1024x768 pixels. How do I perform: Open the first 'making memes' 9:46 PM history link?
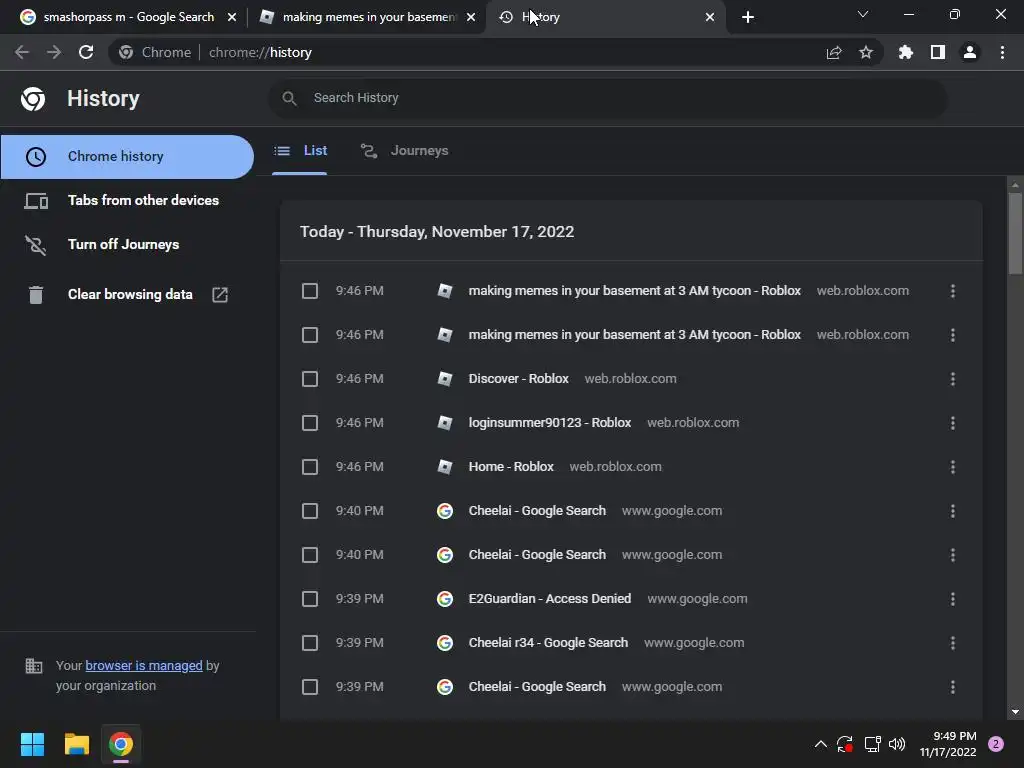pos(634,291)
